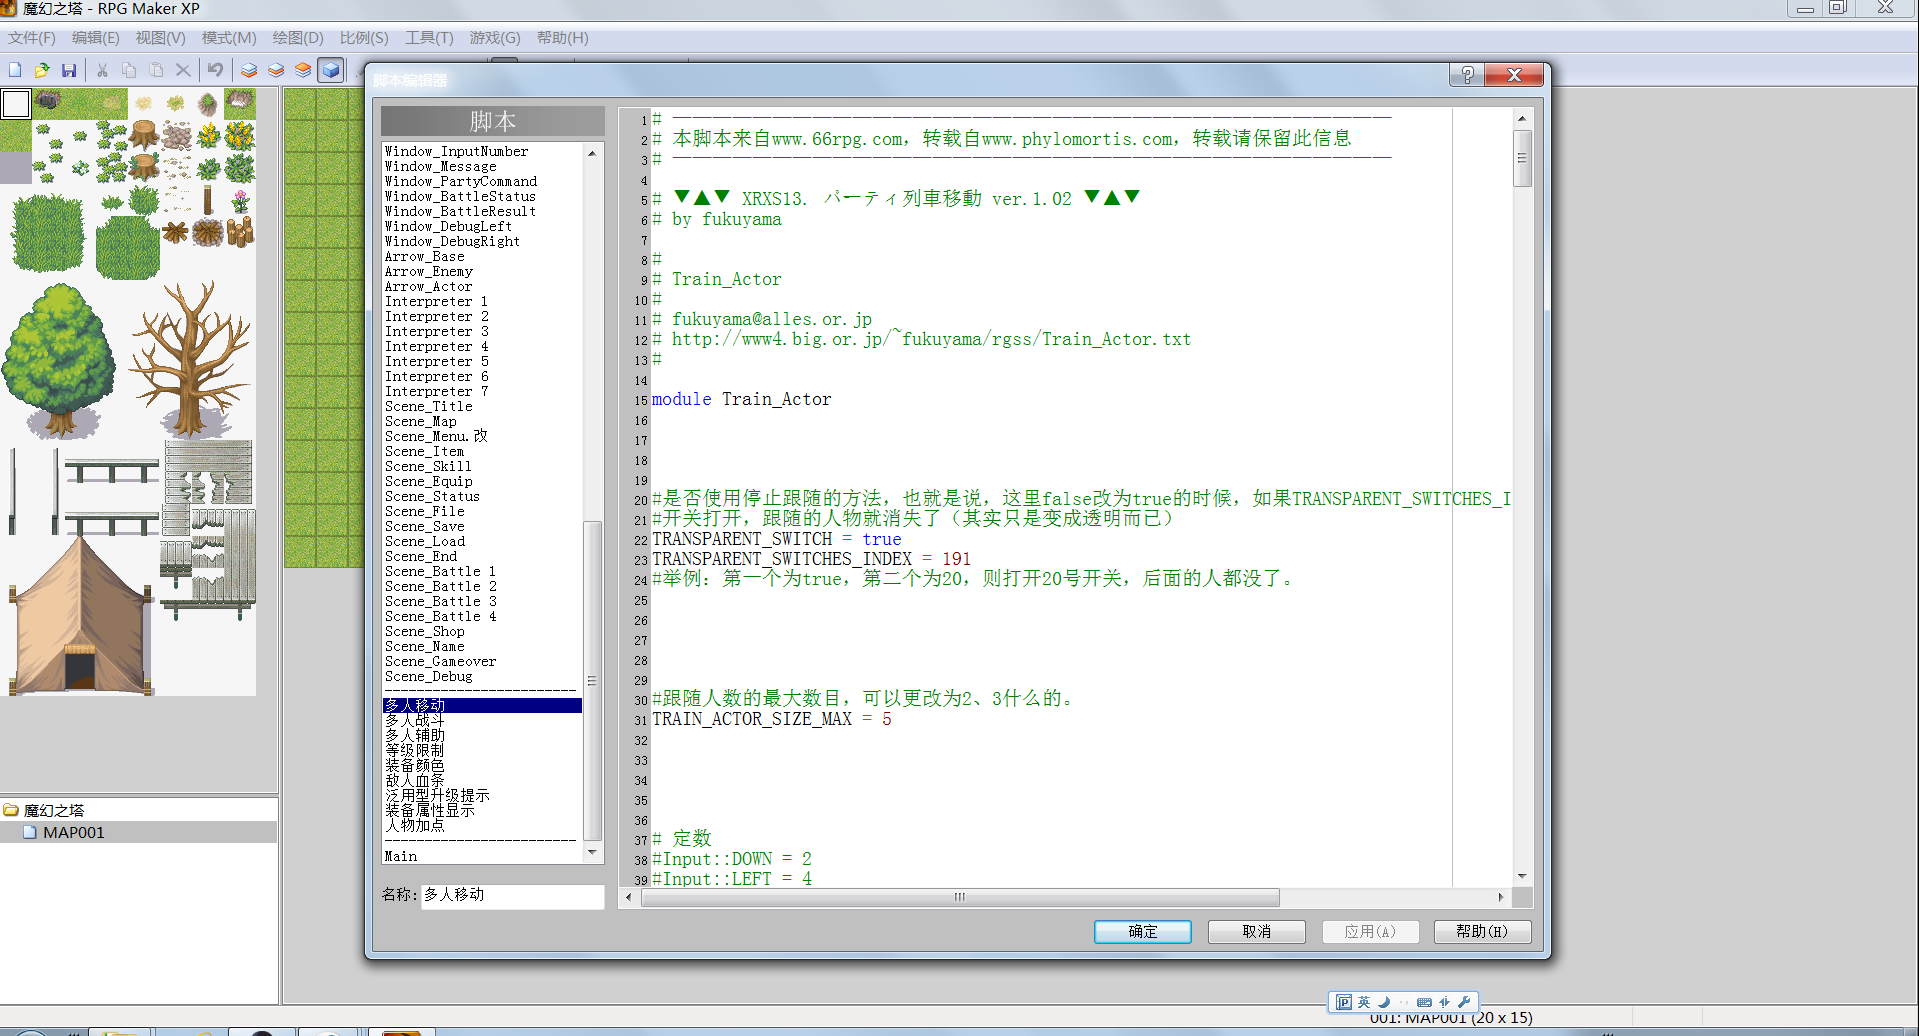Confirm with the 确定 button

click(1143, 932)
